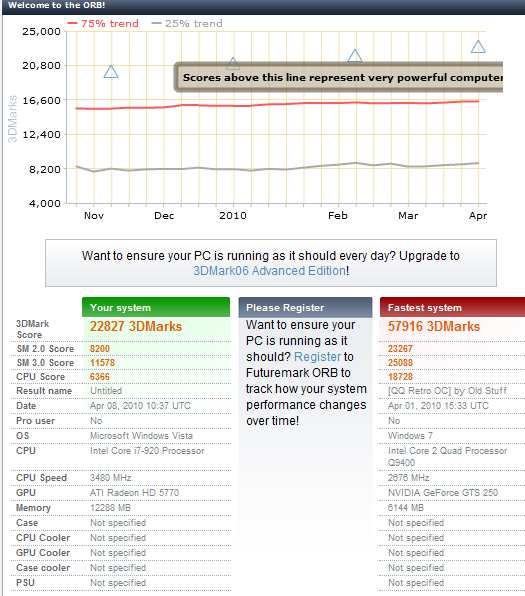
Task: Click the Memory row label
Action: [x=33, y=508]
